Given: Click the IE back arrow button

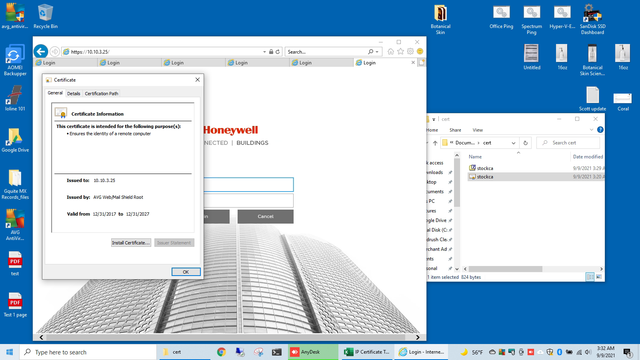Looking at the screenshot, I should coord(41,51).
